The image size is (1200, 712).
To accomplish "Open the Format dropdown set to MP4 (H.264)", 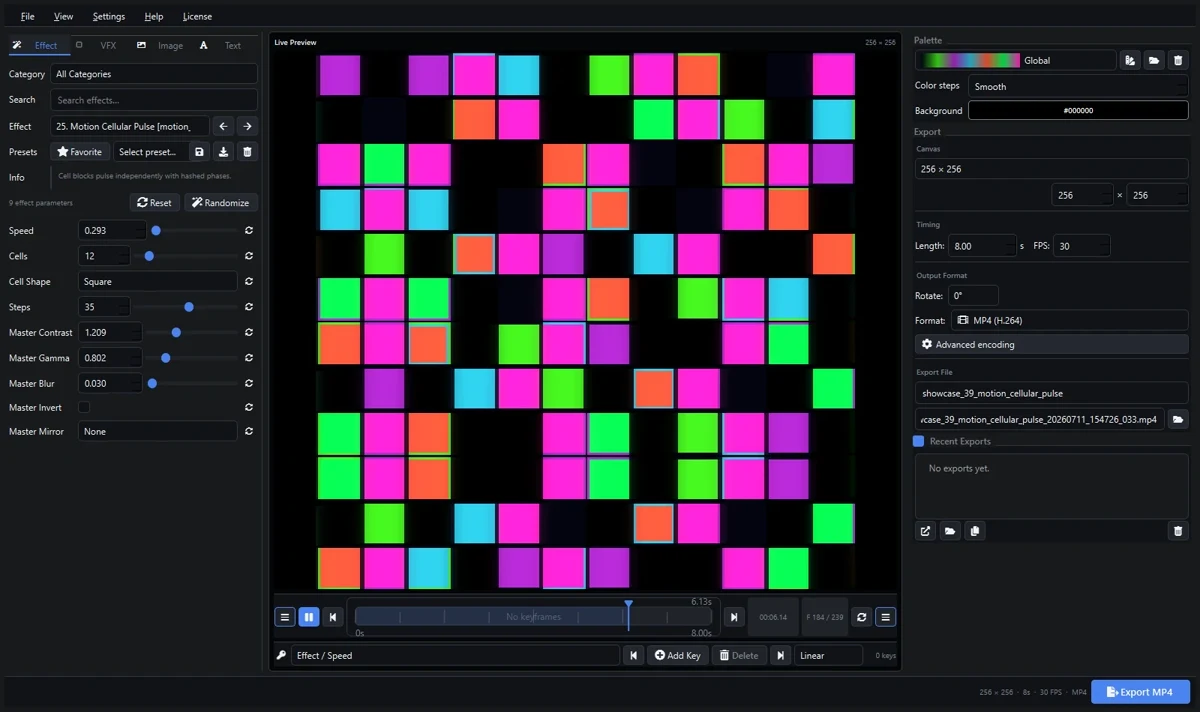I will point(1070,321).
